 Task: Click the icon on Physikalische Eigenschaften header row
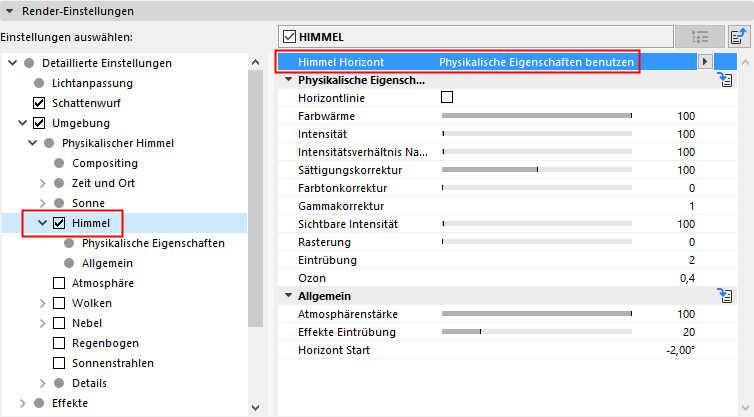point(727,80)
